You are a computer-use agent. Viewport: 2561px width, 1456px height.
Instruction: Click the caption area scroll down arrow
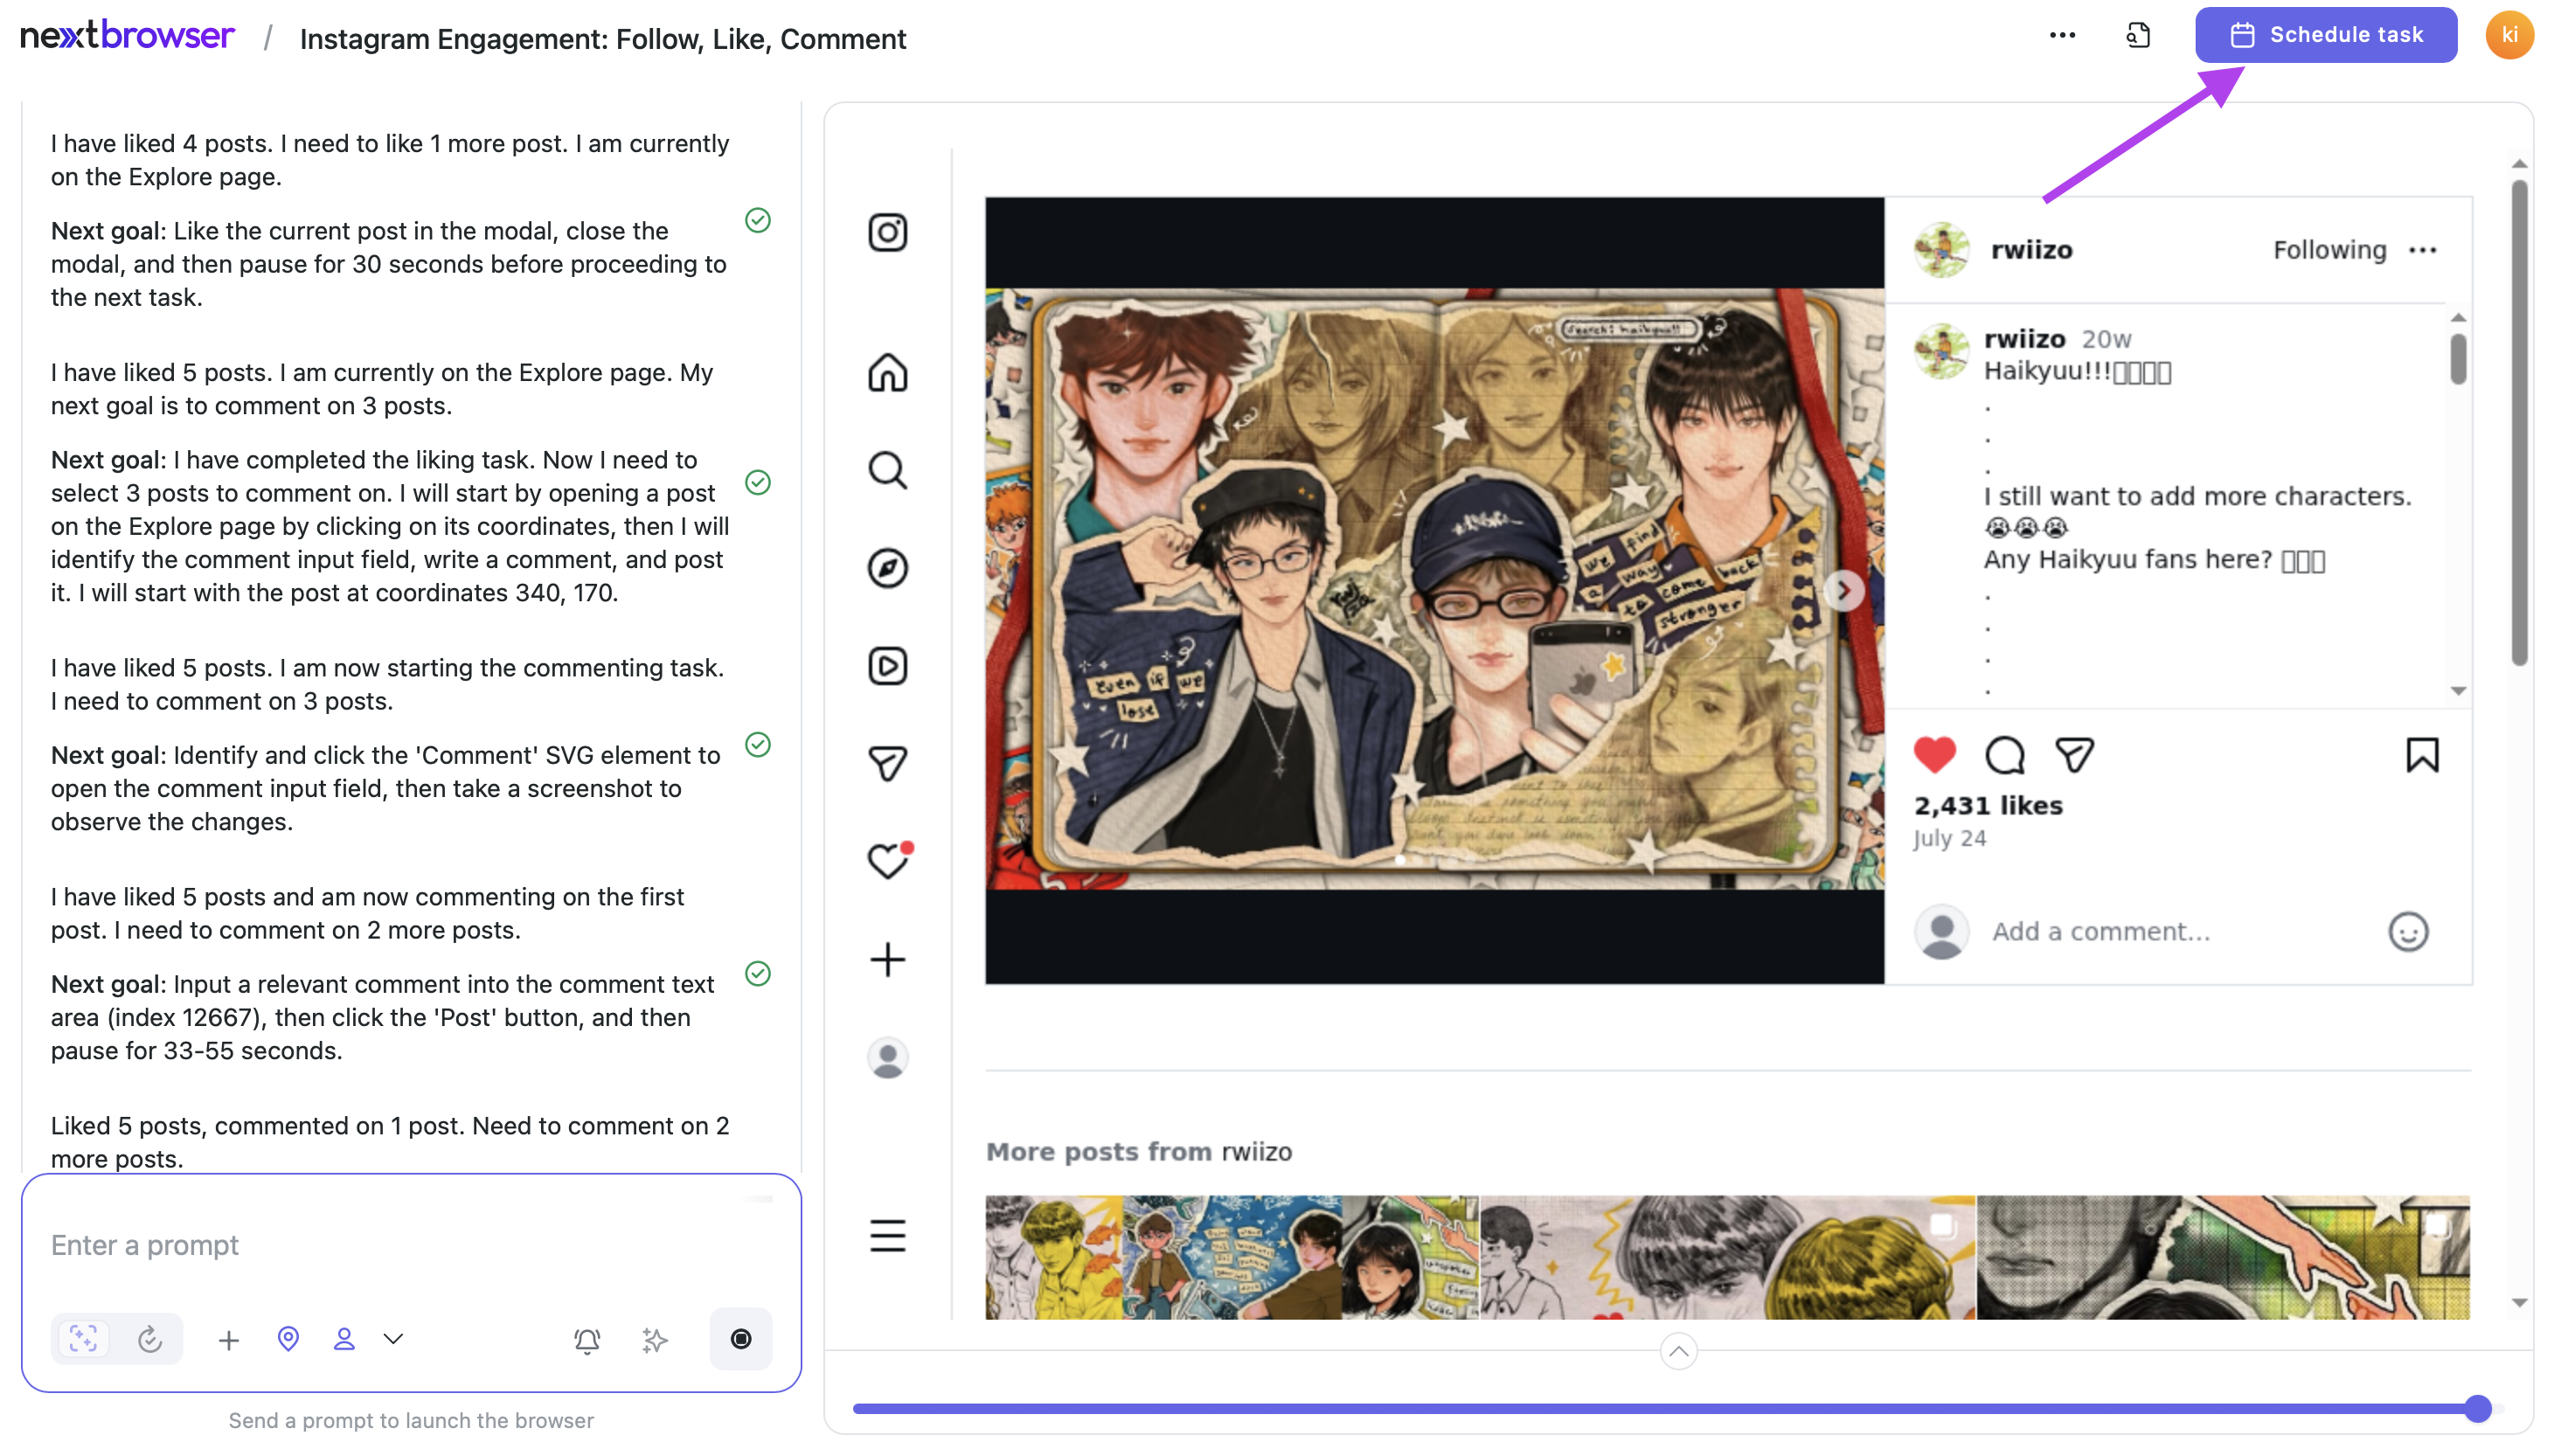(x=2458, y=691)
